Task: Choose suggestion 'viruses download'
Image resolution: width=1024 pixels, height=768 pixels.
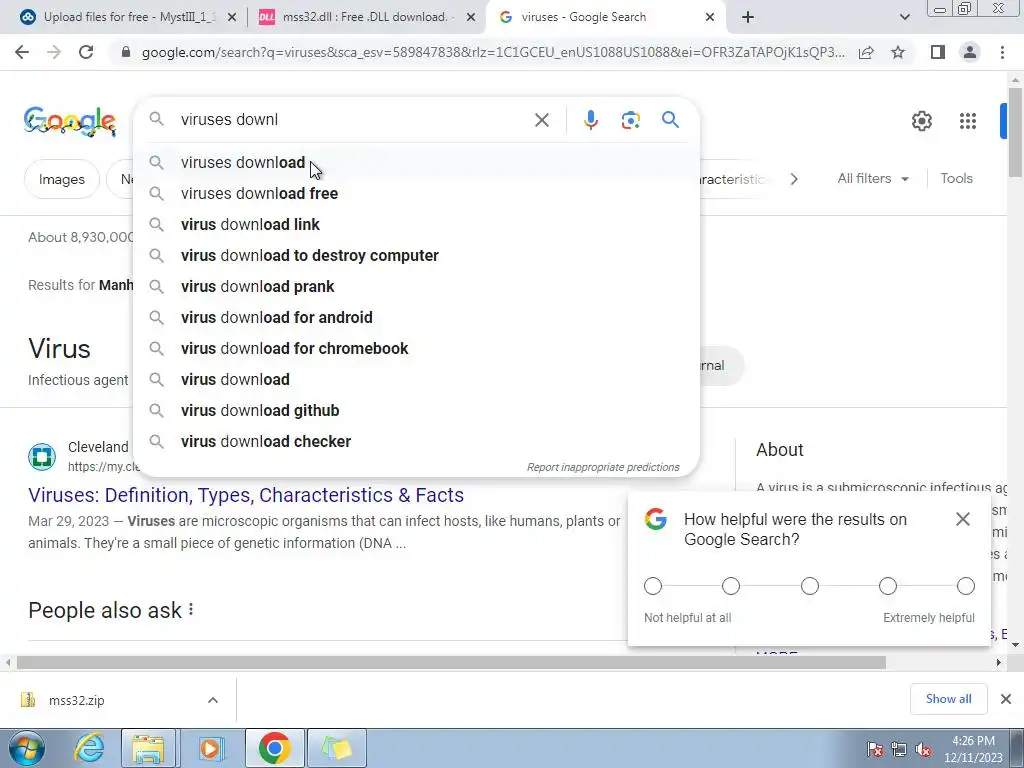Action: pos(416,163)
